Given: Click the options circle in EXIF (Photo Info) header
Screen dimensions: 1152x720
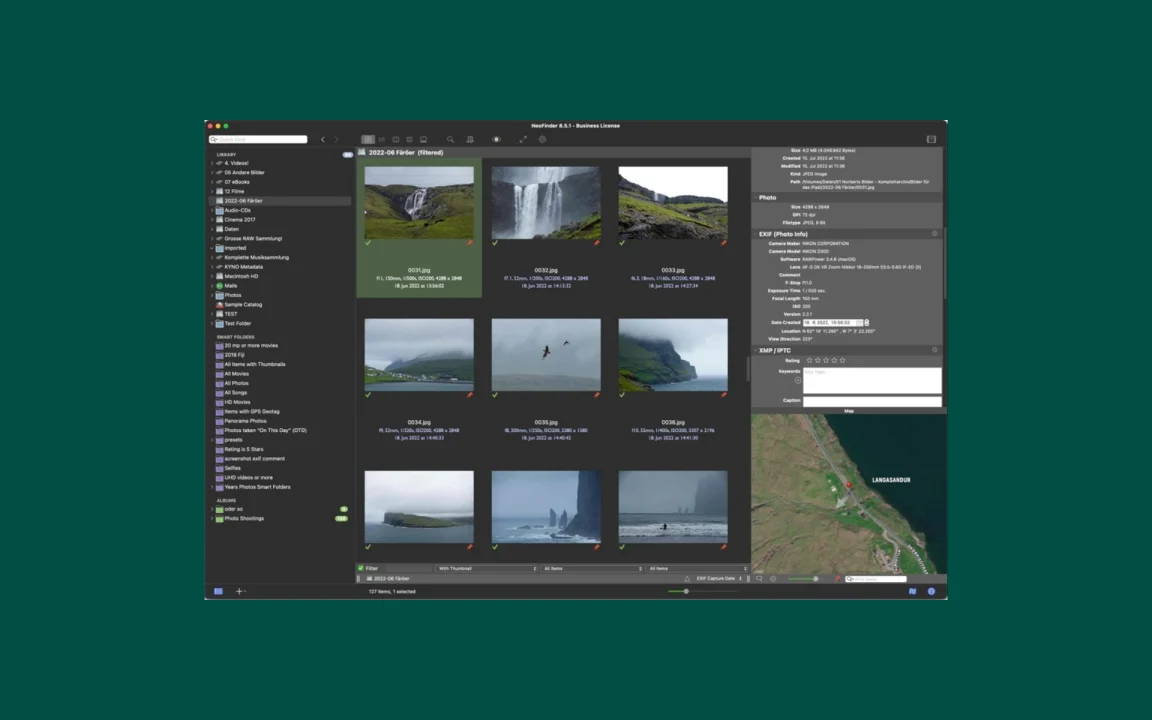Looking at the screenshot, I should click(x=935, y=234).
